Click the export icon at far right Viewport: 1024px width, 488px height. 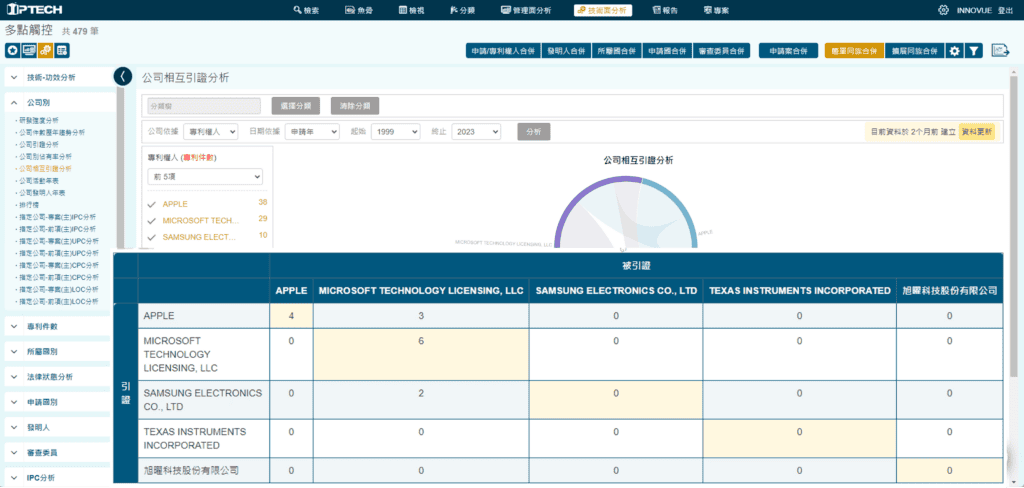click(x=999, y=50)
